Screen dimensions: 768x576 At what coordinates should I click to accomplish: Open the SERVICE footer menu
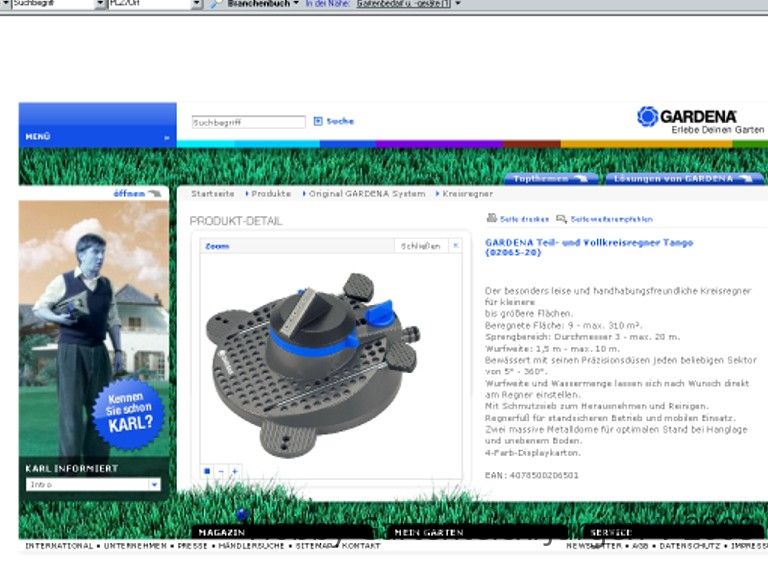coord(673,532)
